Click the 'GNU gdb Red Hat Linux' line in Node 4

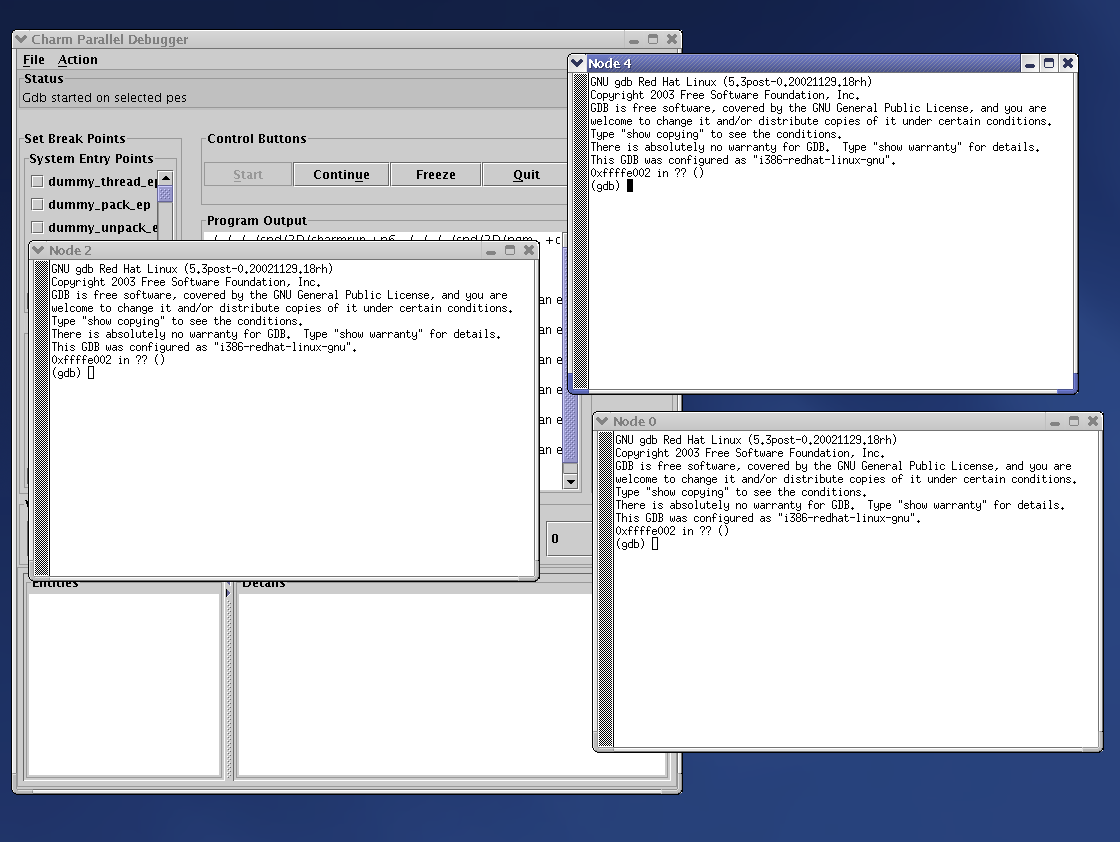tap(731, 82)
